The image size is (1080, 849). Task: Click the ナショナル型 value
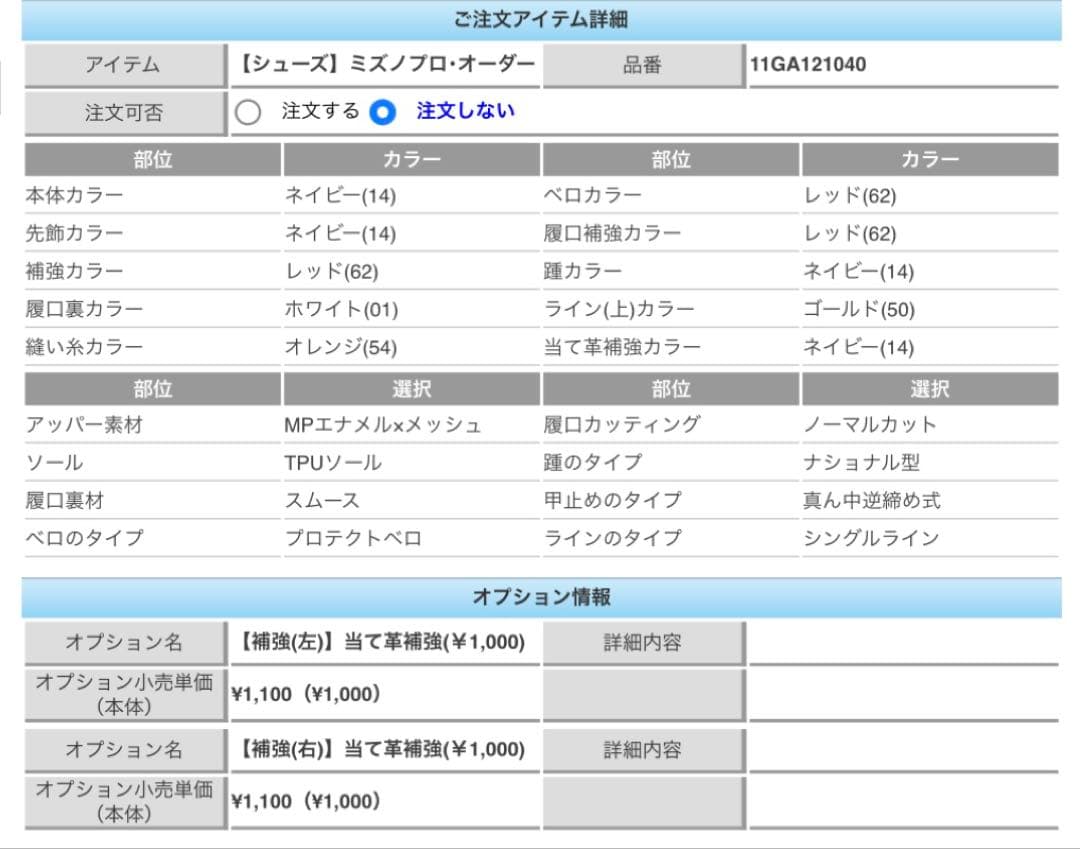pos(862,463)
